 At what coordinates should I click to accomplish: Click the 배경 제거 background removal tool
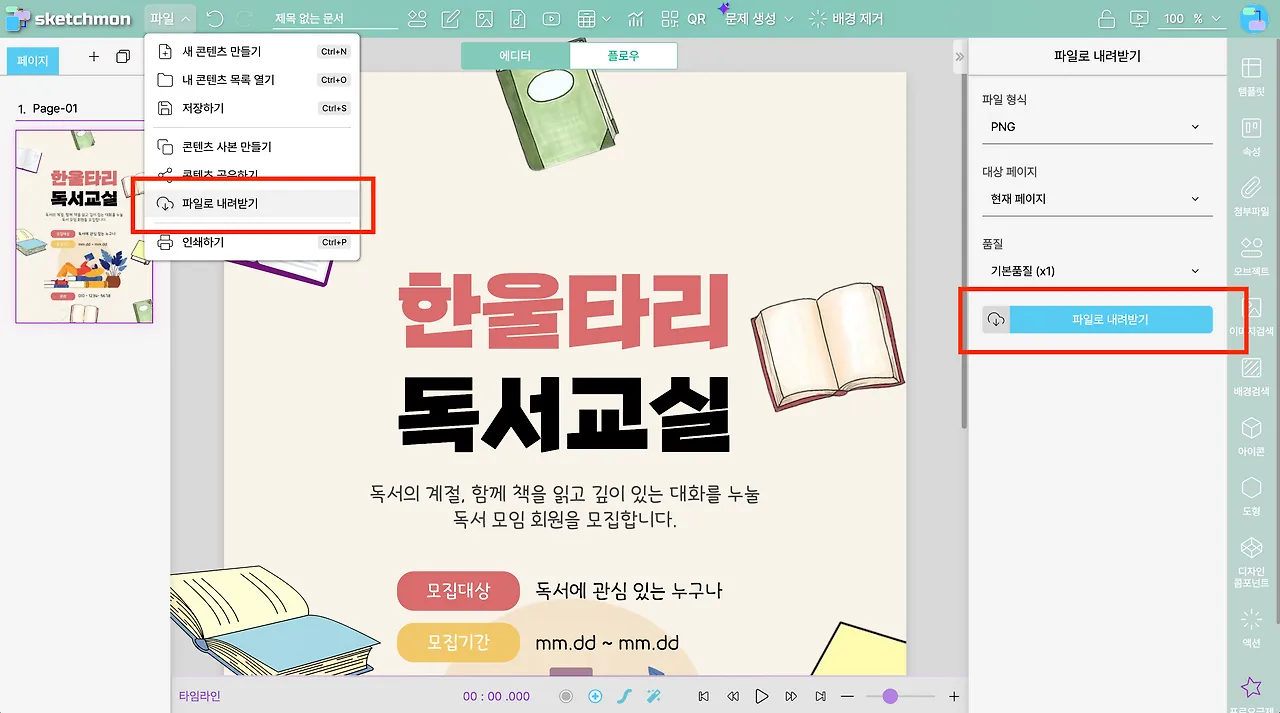coord(846,18)
